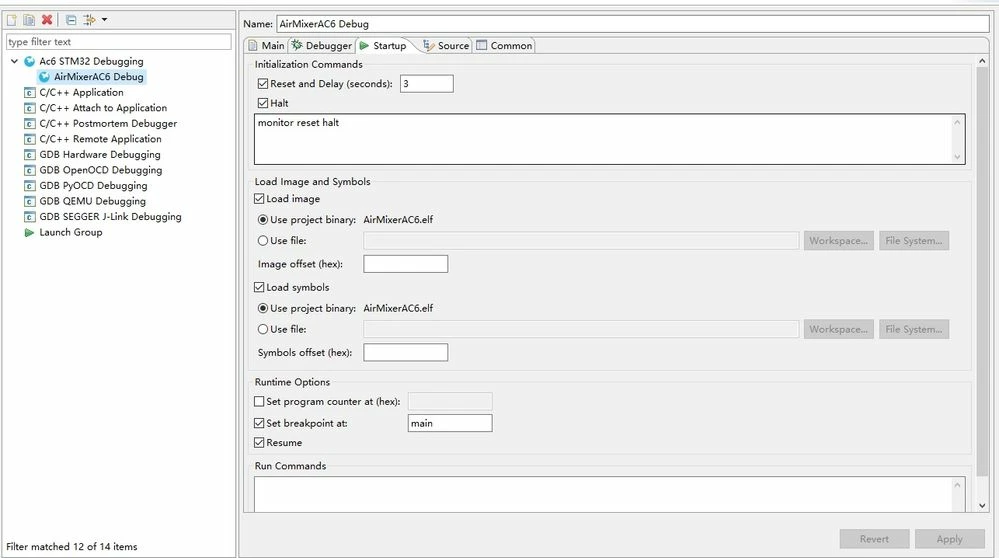Click the Filter launch configurations icon

(89, 20)
